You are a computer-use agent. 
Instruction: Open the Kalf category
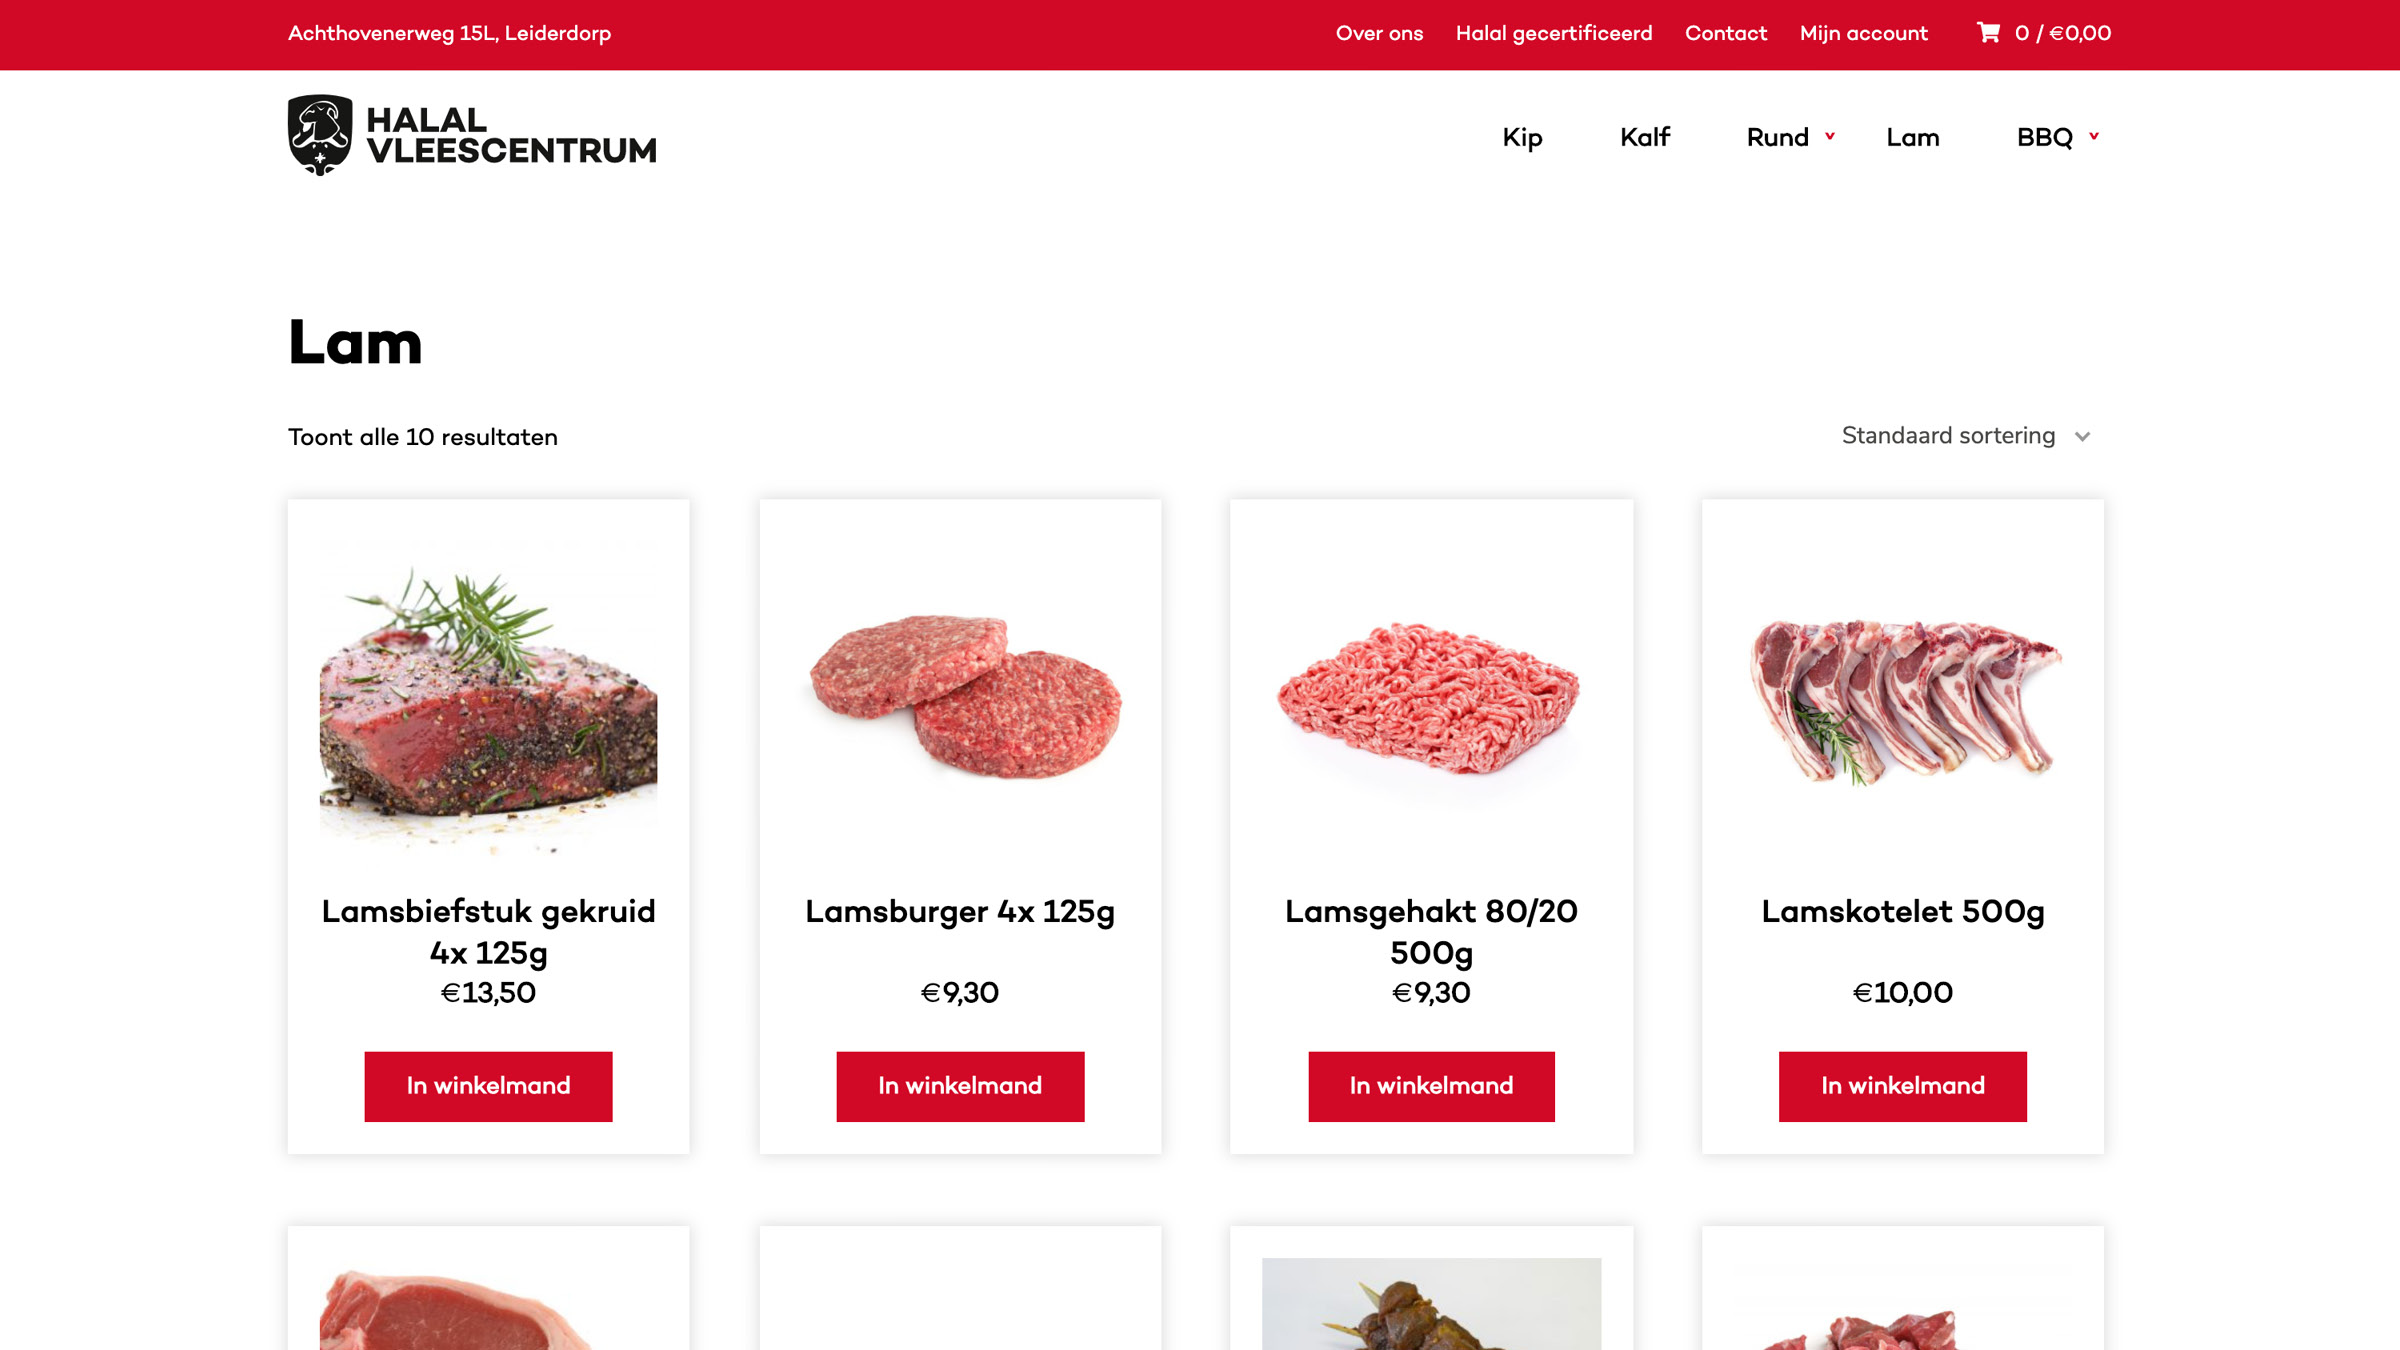1645,137
